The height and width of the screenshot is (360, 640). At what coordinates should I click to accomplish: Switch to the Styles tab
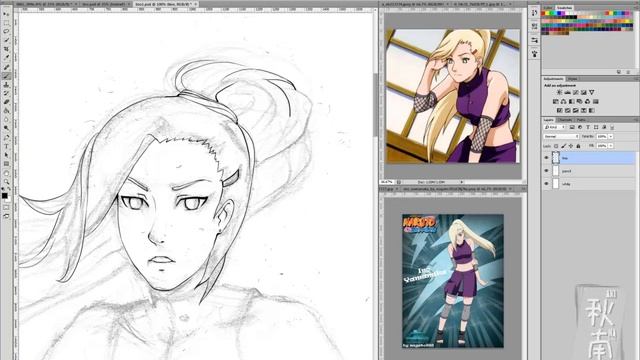[x=573, y=79]
